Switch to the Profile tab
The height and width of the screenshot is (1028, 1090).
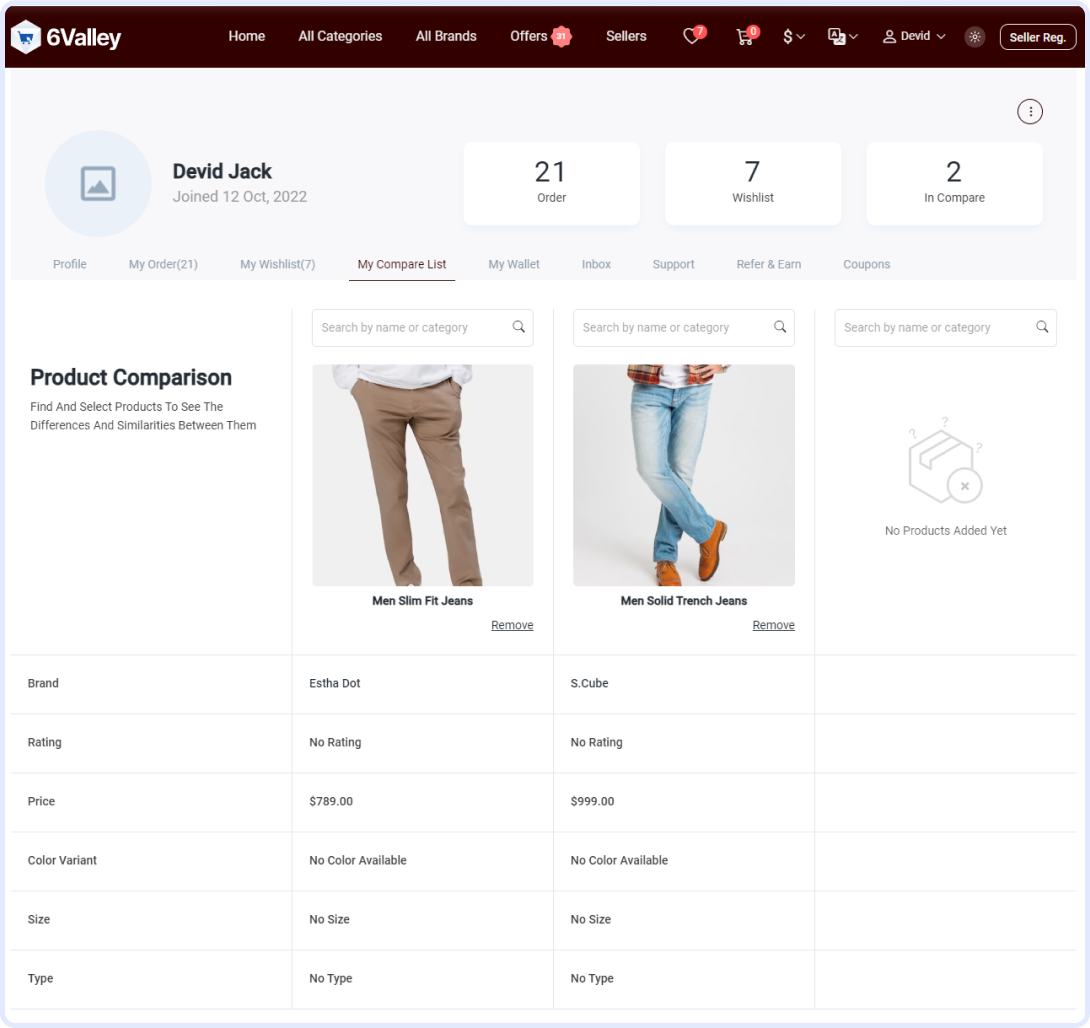[x=70, y=264]
